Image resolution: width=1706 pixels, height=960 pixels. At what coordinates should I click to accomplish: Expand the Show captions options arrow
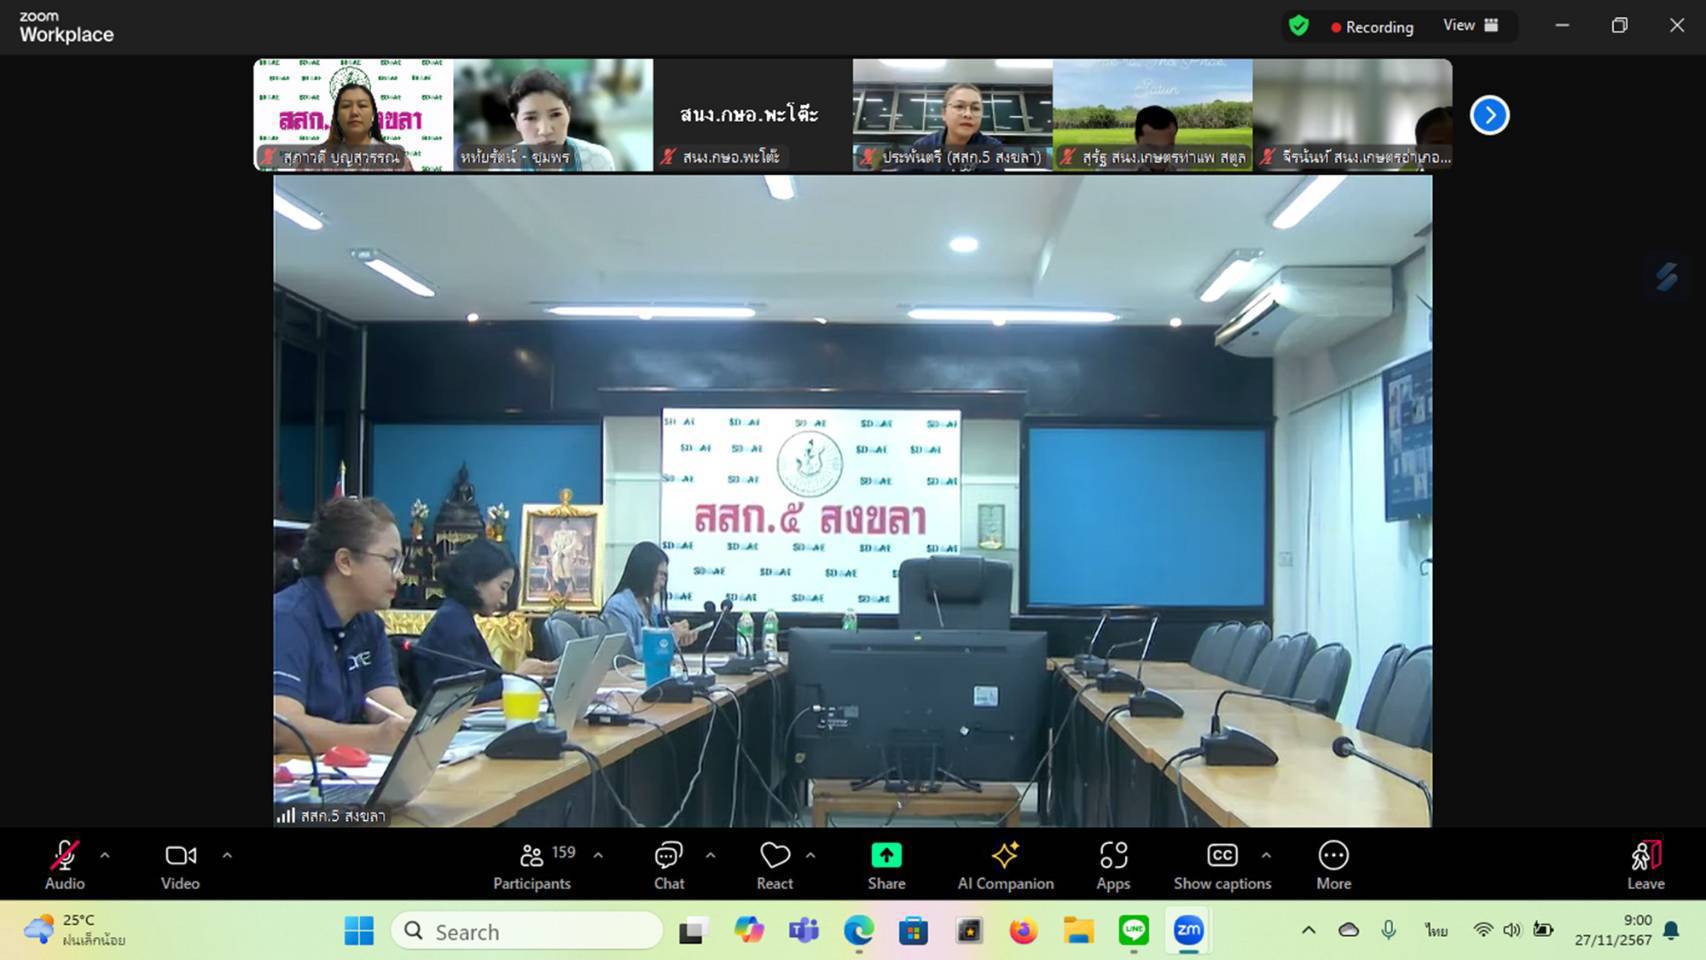pyautogui.click(x=1266, y=856)
